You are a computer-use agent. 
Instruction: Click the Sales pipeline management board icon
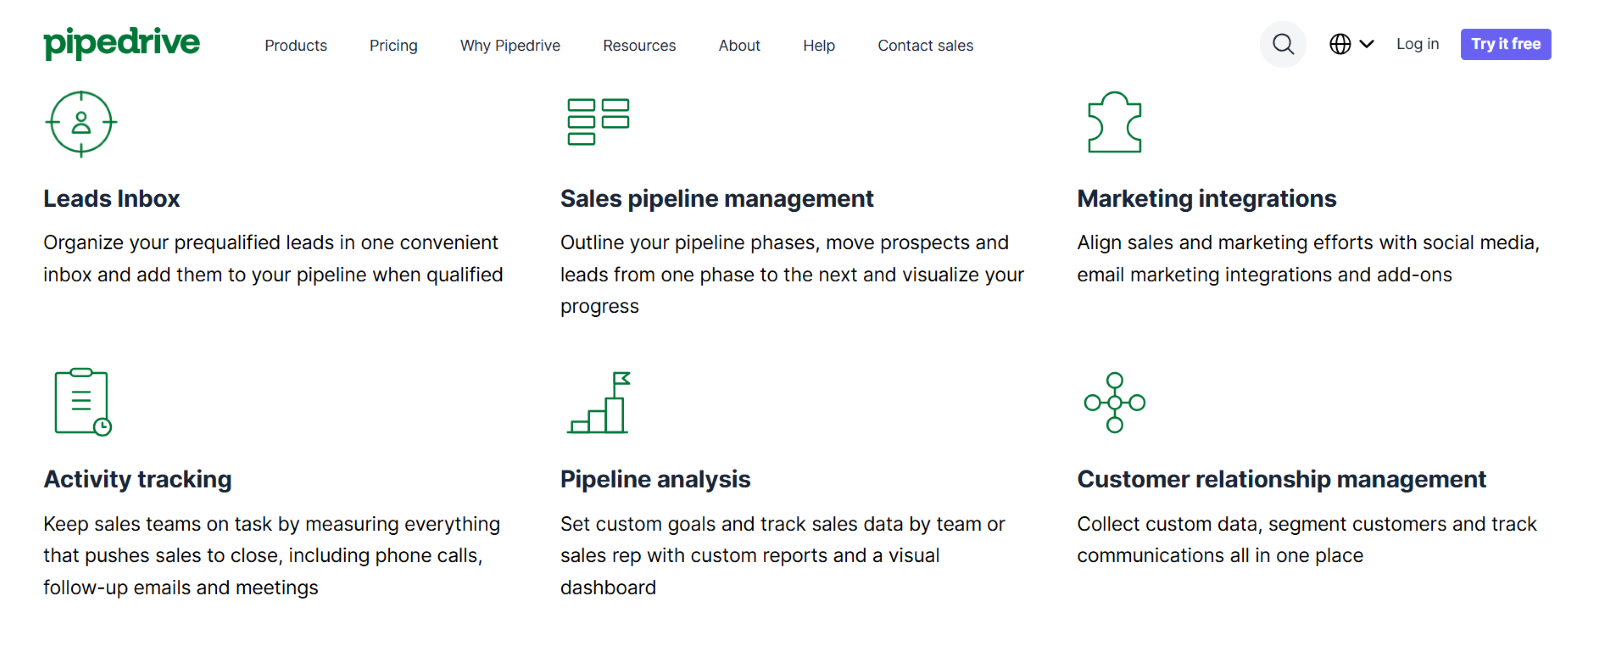point(598,122)
